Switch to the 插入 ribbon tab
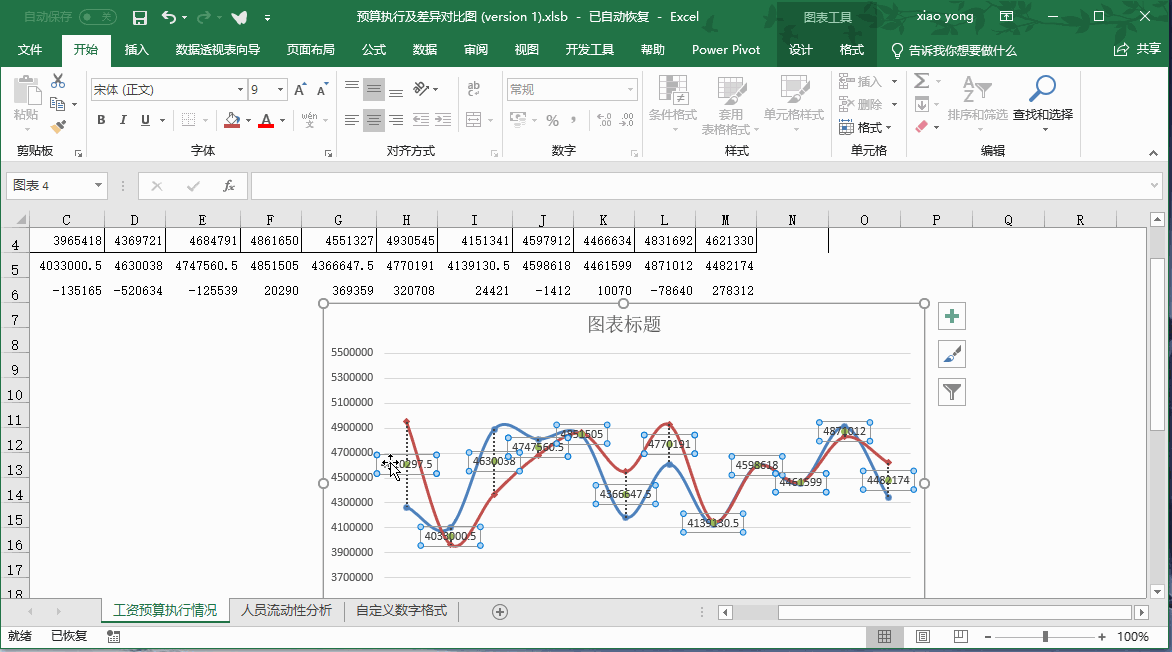Viewport: 1172px width, 652px height. [136, 50]
